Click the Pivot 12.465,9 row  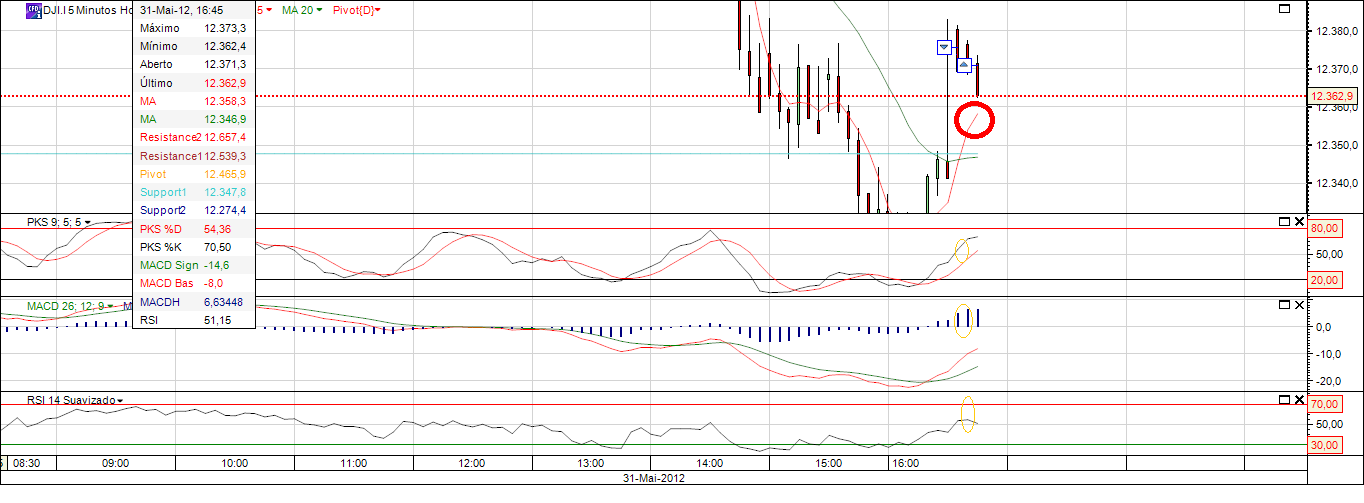pyautogui.click(x=193, y=174)
